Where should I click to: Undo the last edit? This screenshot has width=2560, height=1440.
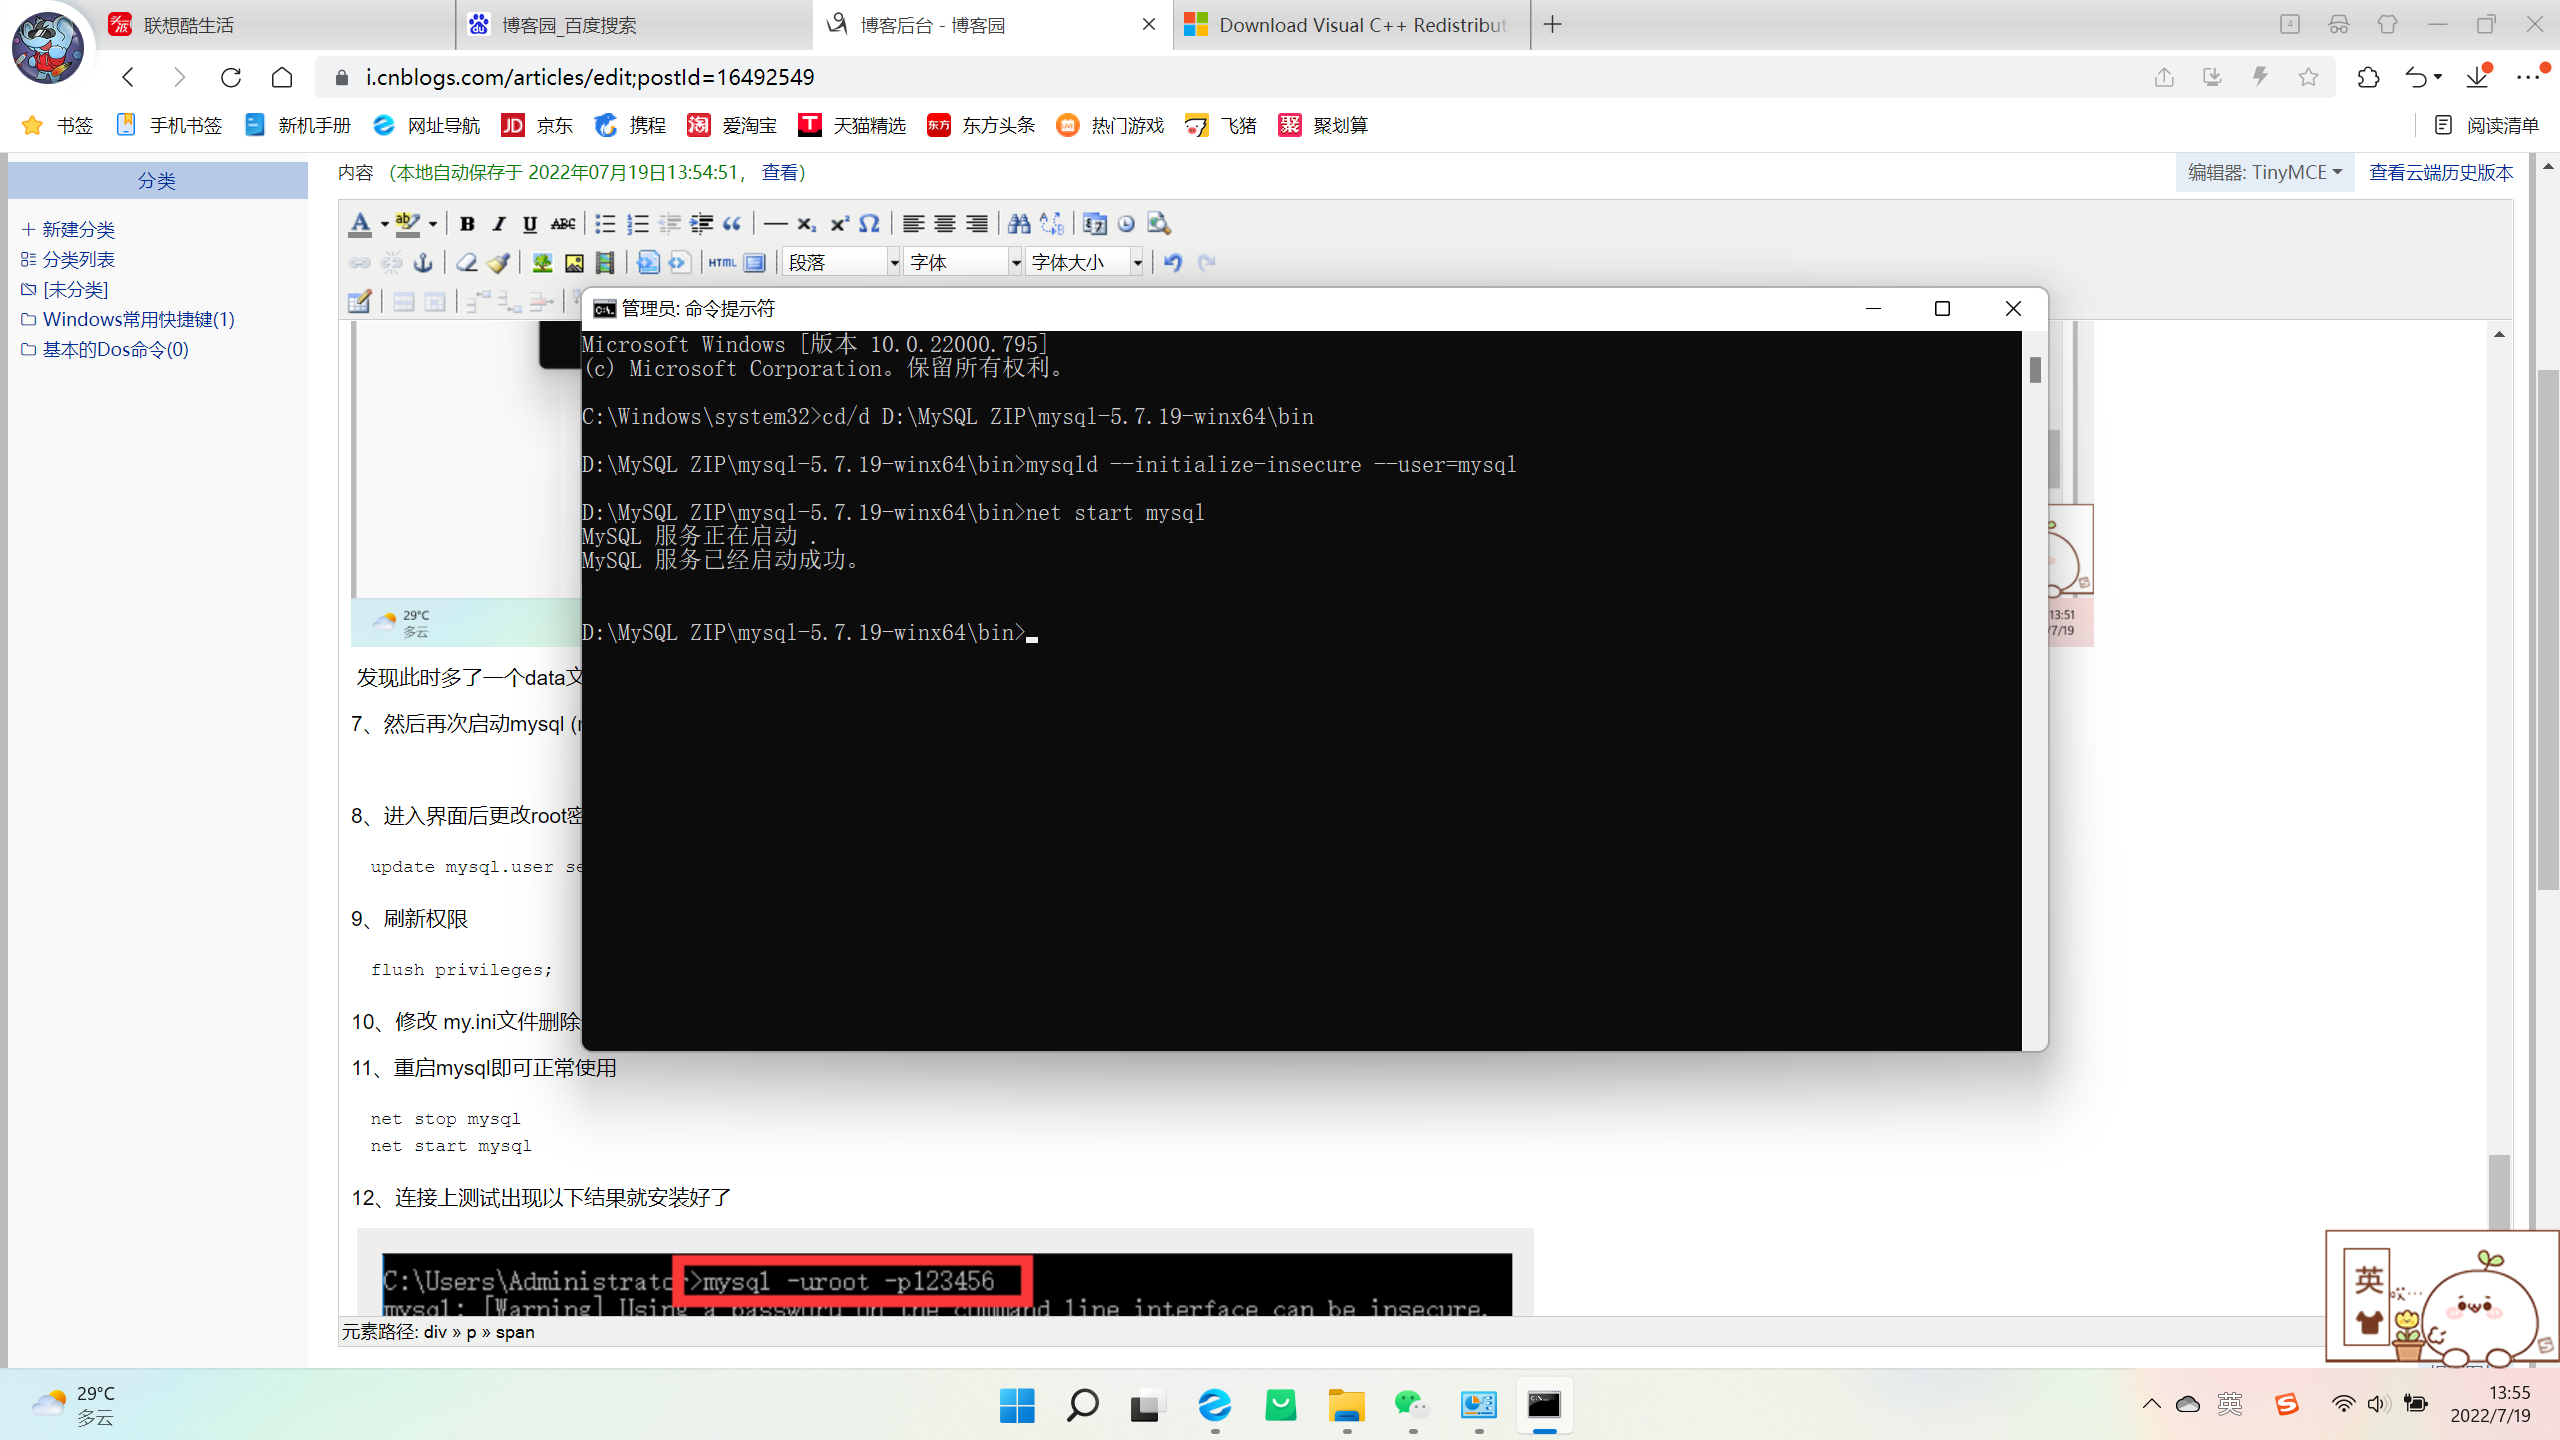(x=1173, y=262)
